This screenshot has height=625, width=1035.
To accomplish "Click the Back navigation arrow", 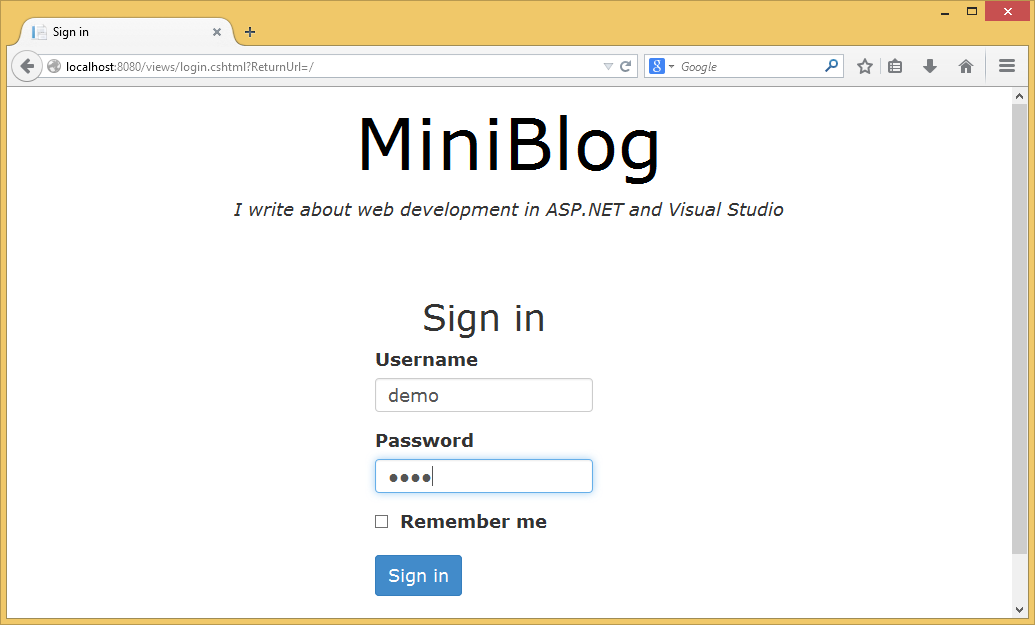I will (26, 66).
